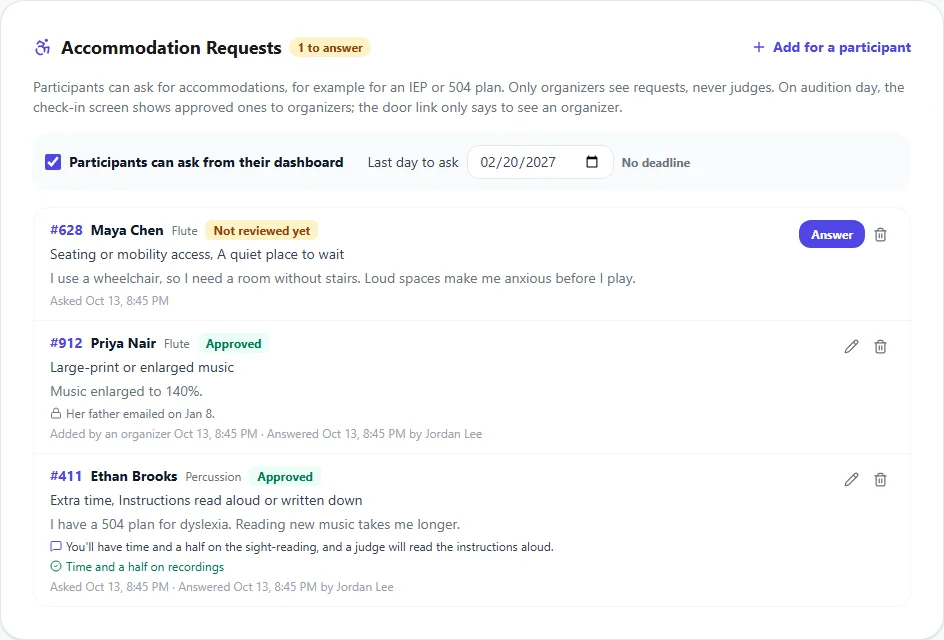Image resolution: width=944 pixels, height=640 pixels.
Task: Edit Priya Nair's request with pencil icon
Action: coord(851,346)
